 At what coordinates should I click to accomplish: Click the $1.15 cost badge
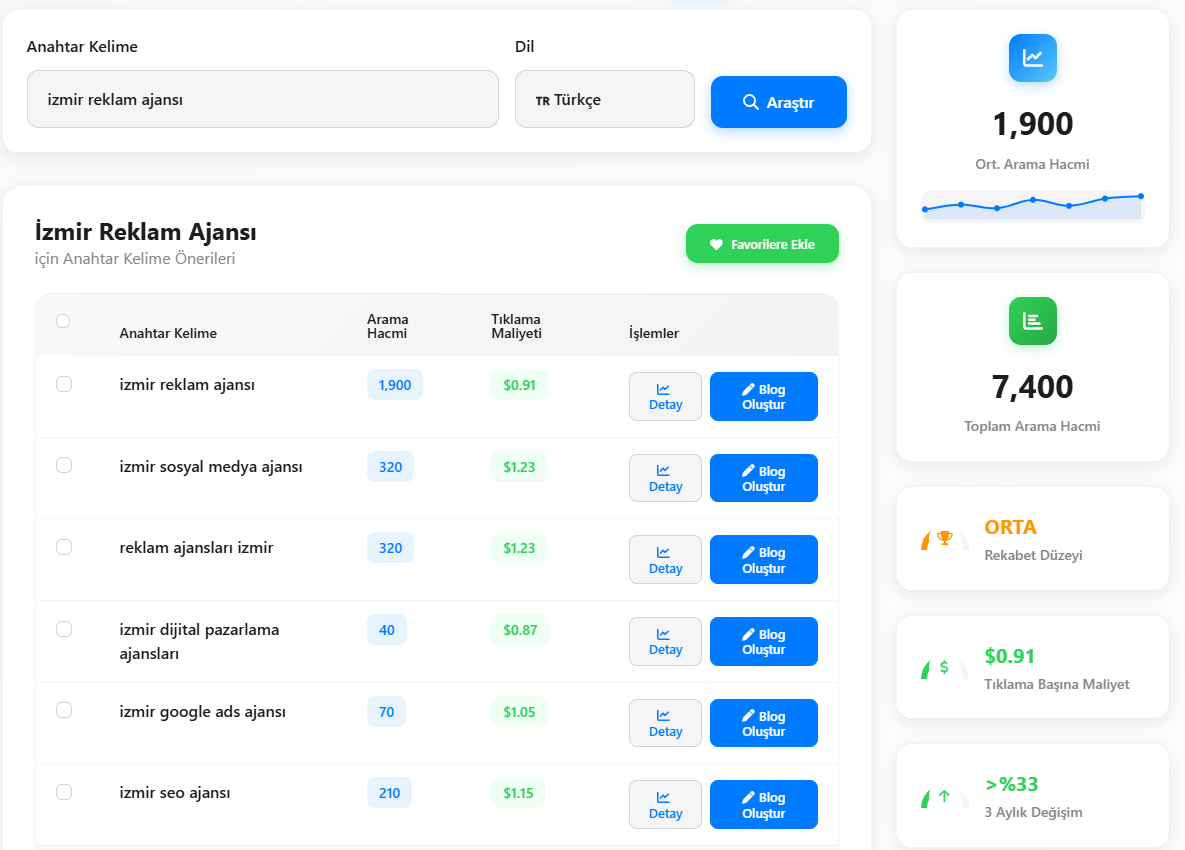pyautogui.click(x=518, y=793)
